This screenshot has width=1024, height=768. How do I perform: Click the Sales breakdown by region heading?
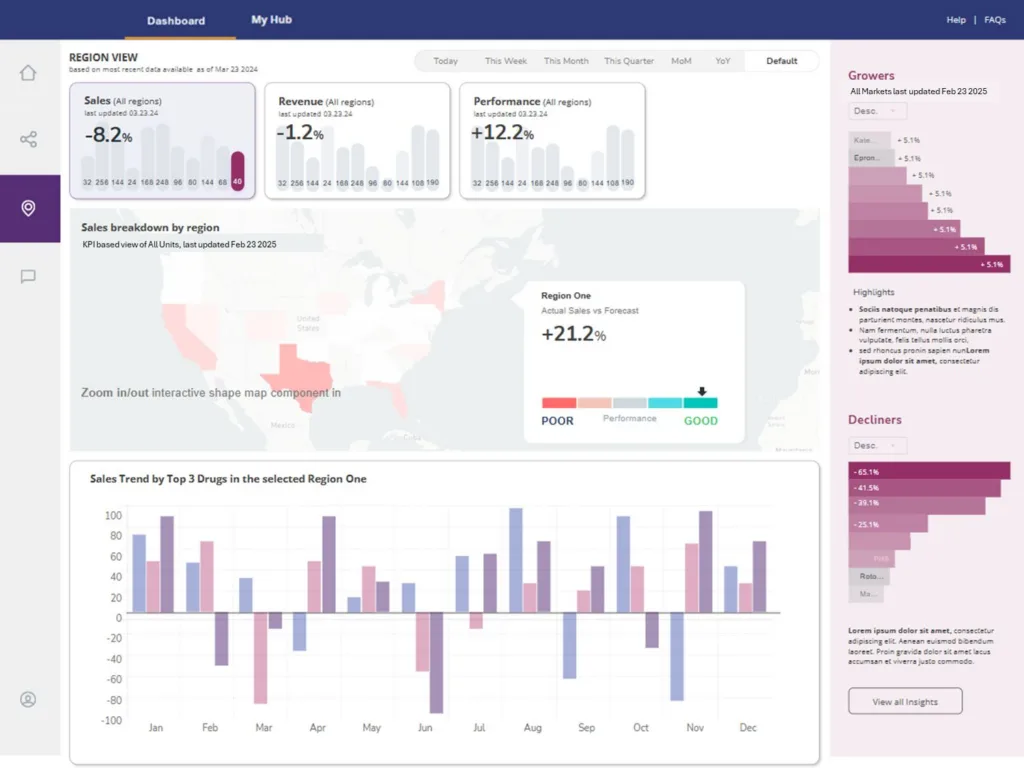point(150,227)
